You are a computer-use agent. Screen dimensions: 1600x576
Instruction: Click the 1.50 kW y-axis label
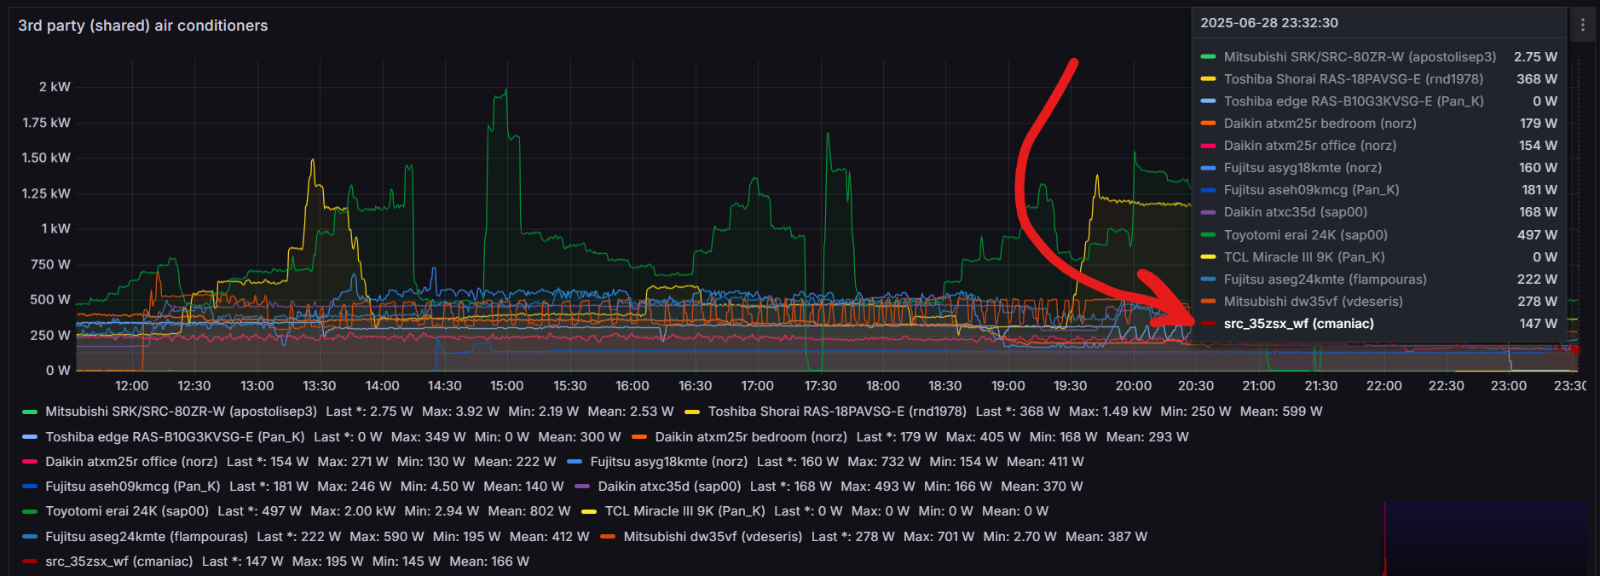tap(47, 158)
